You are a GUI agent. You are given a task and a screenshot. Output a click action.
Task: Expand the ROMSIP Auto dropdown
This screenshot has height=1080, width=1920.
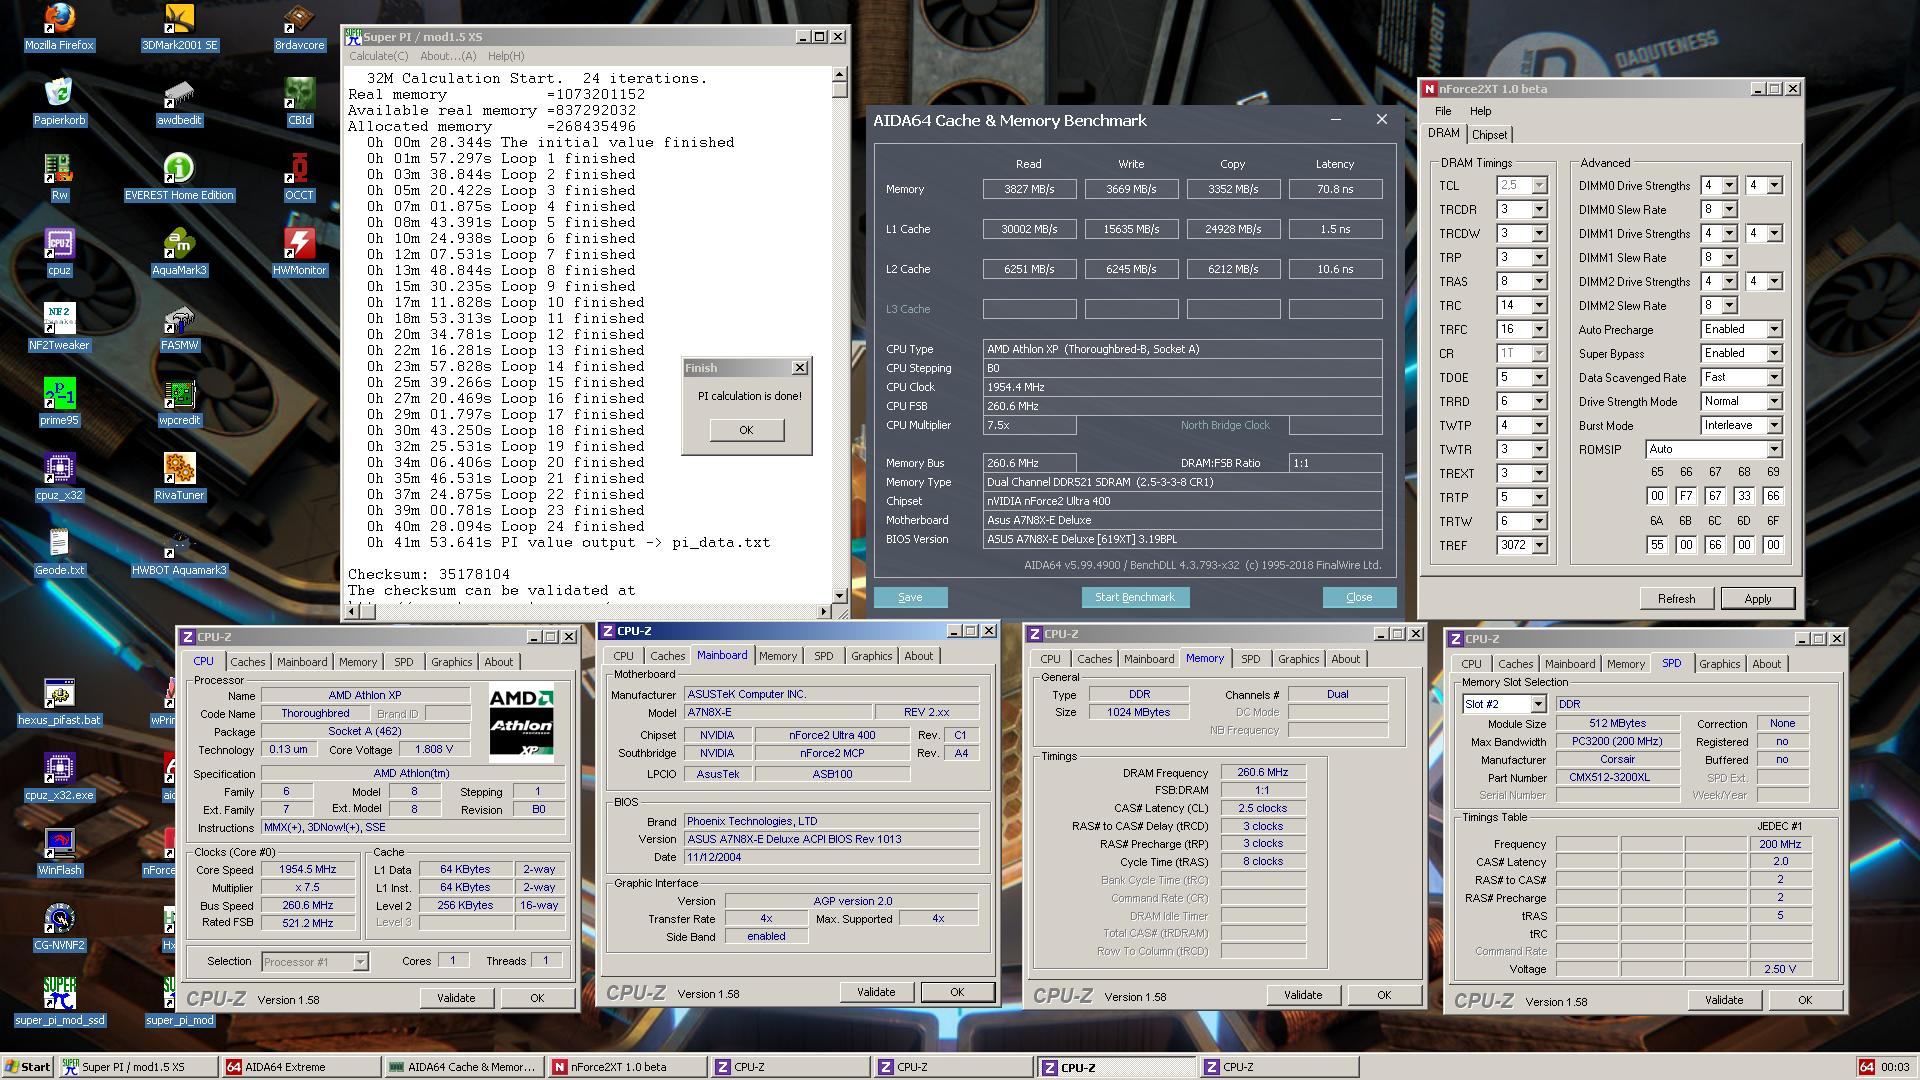[1773, 450]
